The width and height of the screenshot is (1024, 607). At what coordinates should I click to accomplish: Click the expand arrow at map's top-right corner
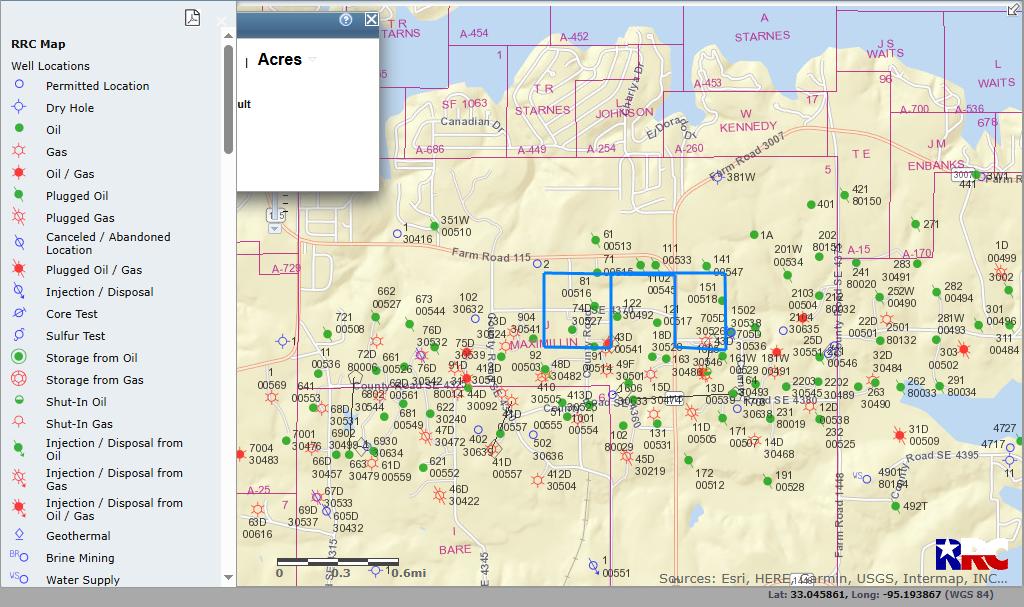[x=1015, y=8]
